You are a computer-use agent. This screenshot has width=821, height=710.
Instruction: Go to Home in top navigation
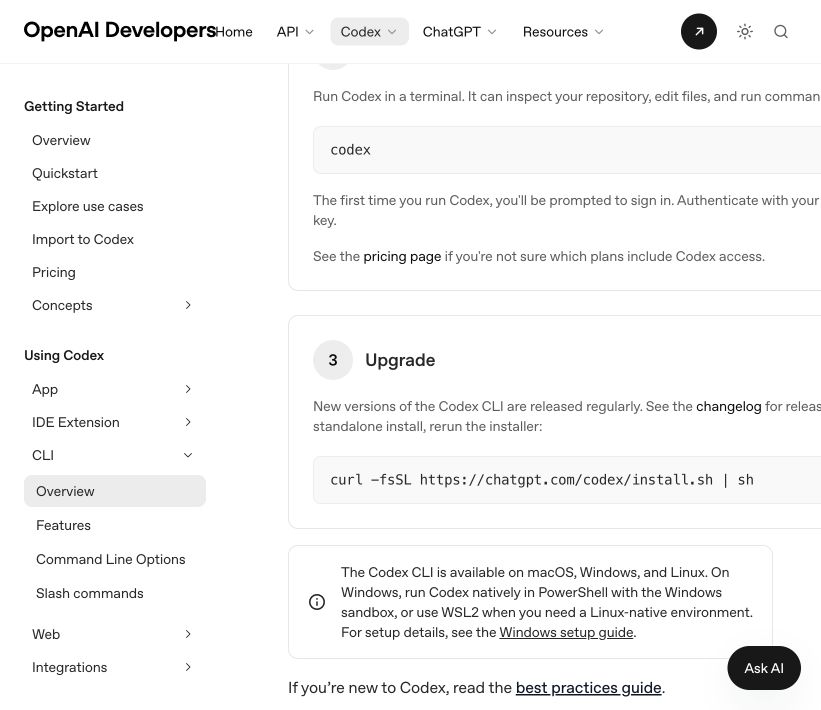click(234, 32)
